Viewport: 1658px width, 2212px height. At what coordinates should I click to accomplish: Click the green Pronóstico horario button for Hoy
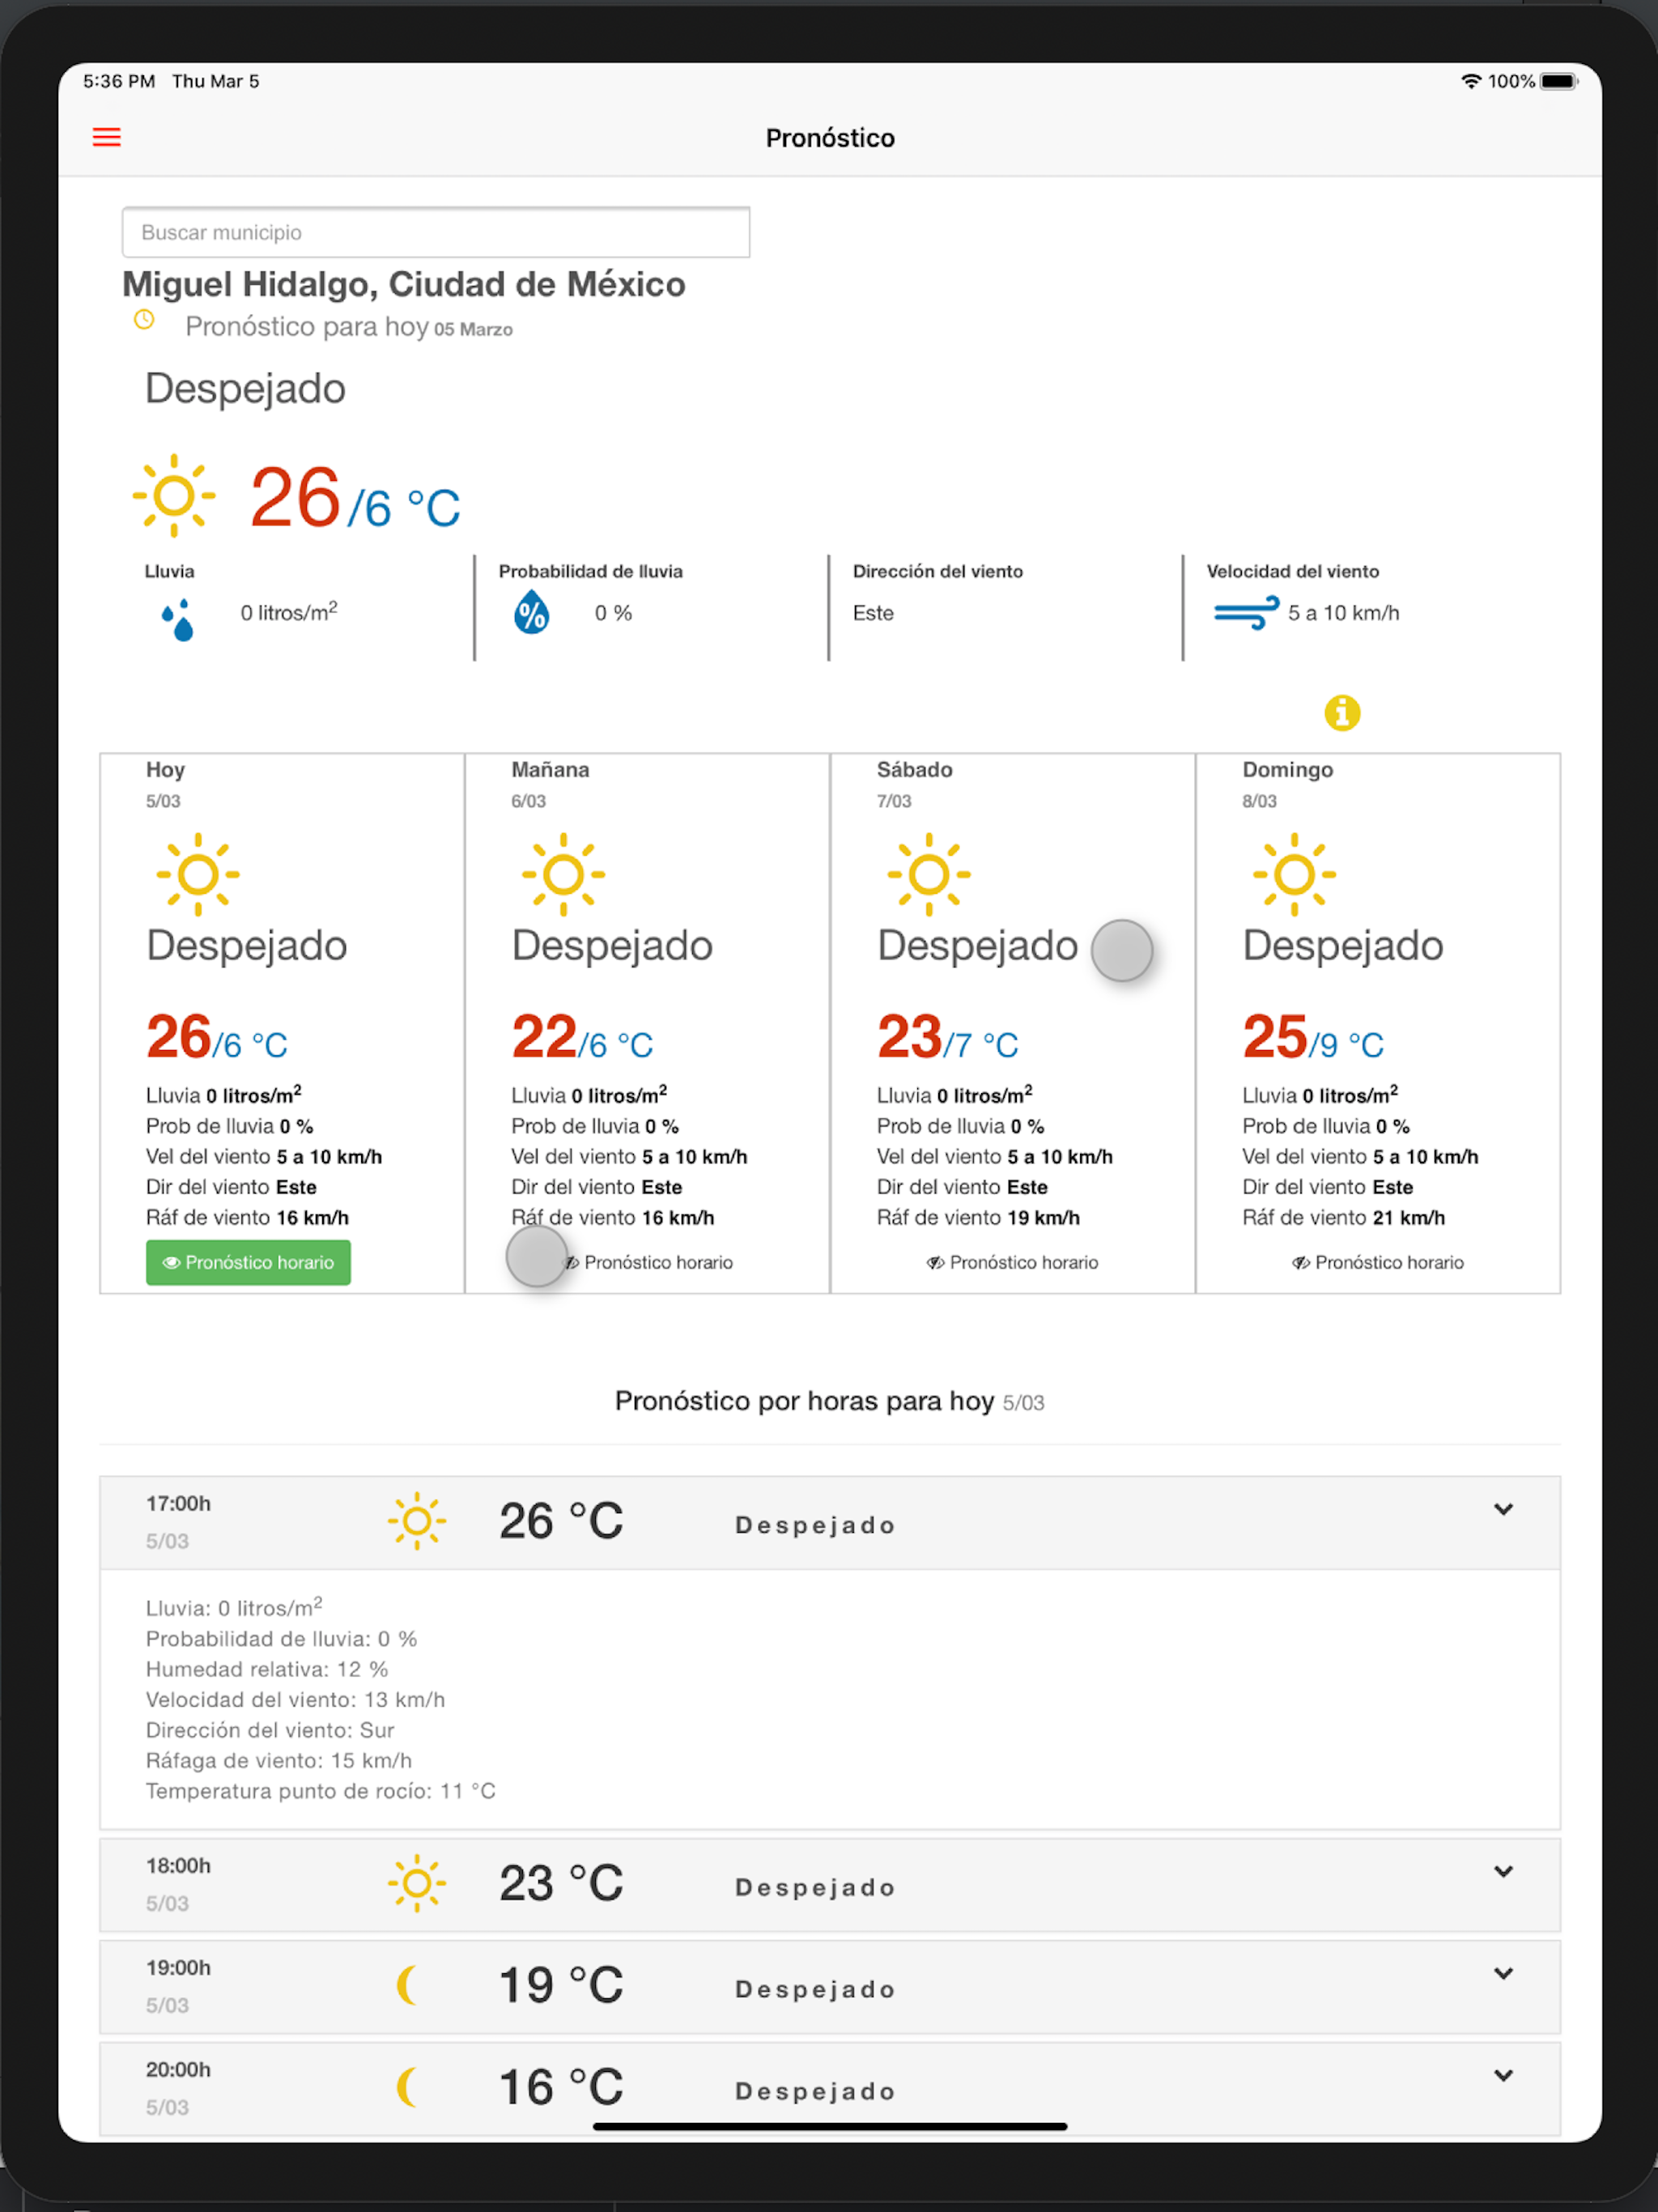pos(248,1262)
